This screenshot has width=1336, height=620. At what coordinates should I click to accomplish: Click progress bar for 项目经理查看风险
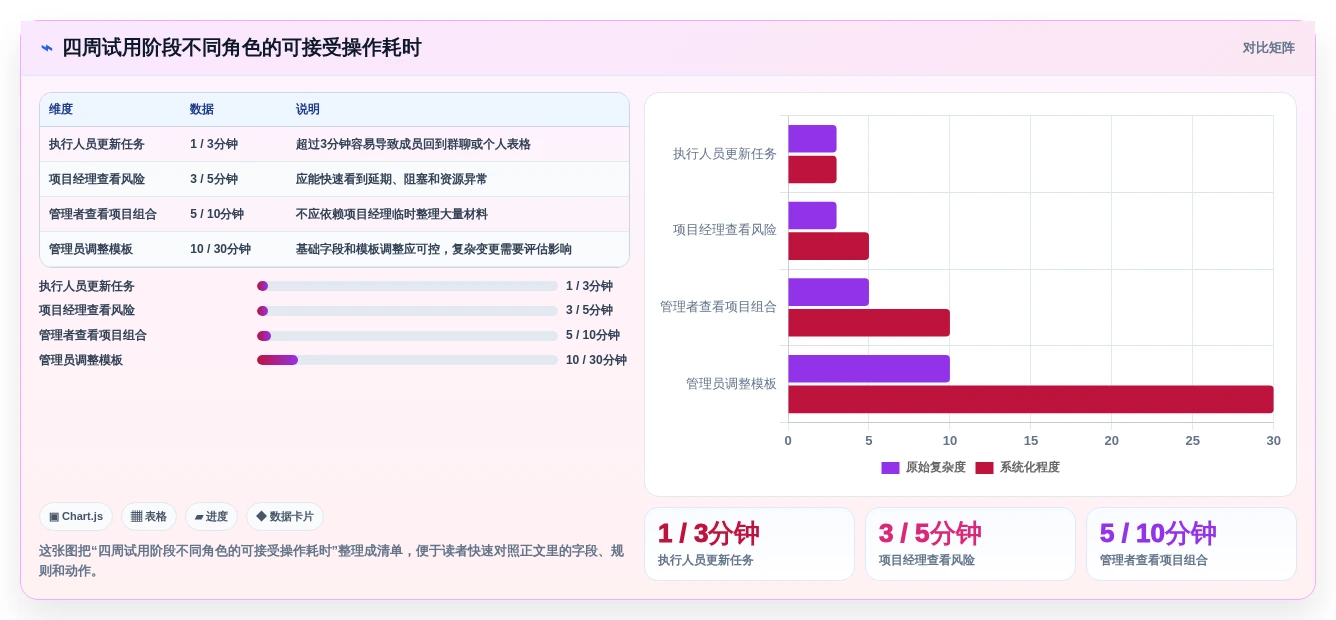point(407,311)
